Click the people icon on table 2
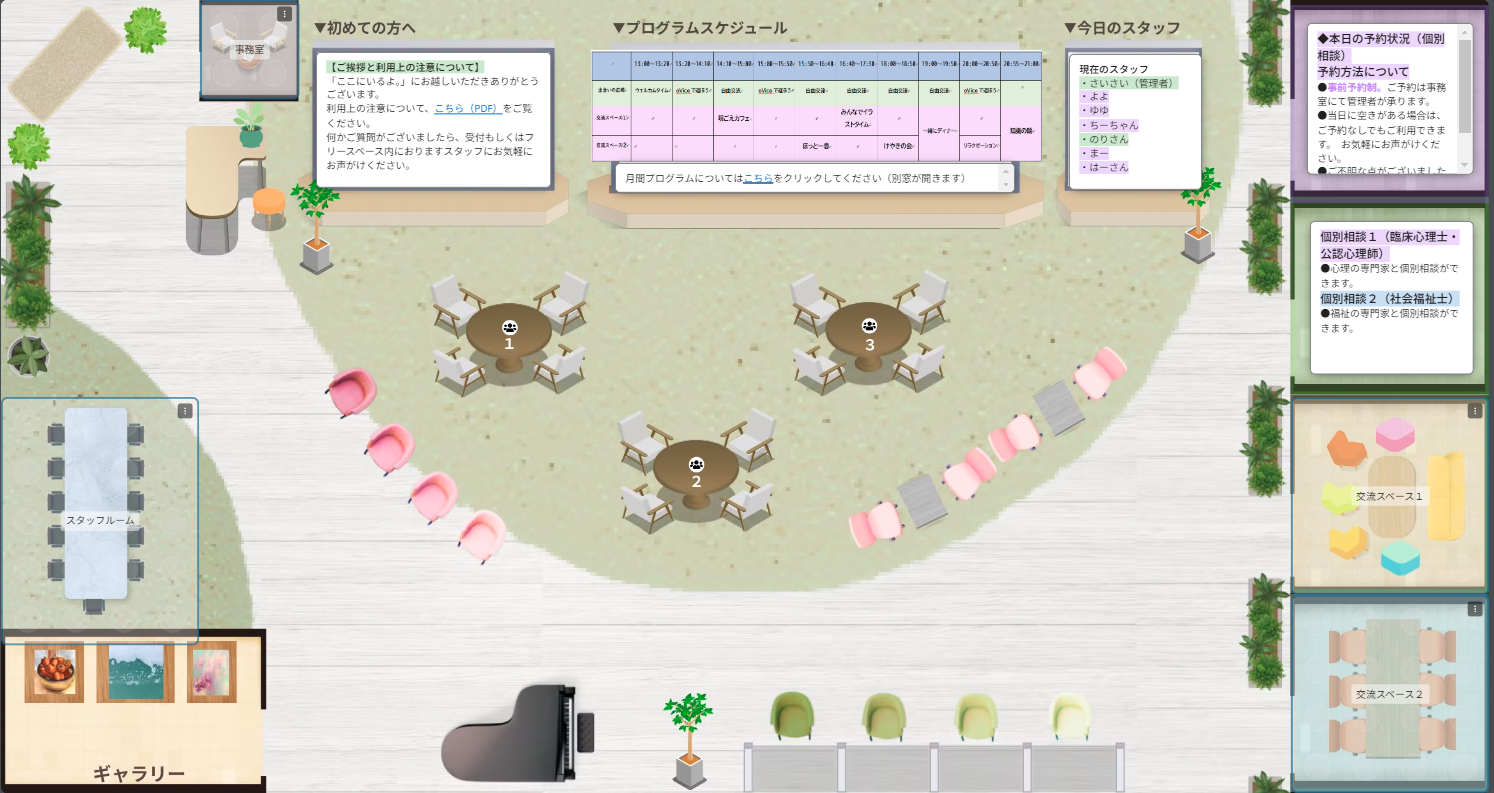 click(696, 464)
